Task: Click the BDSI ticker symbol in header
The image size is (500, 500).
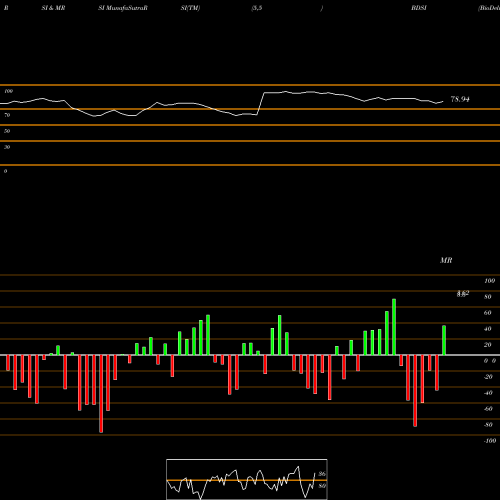Action: pyautogui.click(x=419, y=8)
